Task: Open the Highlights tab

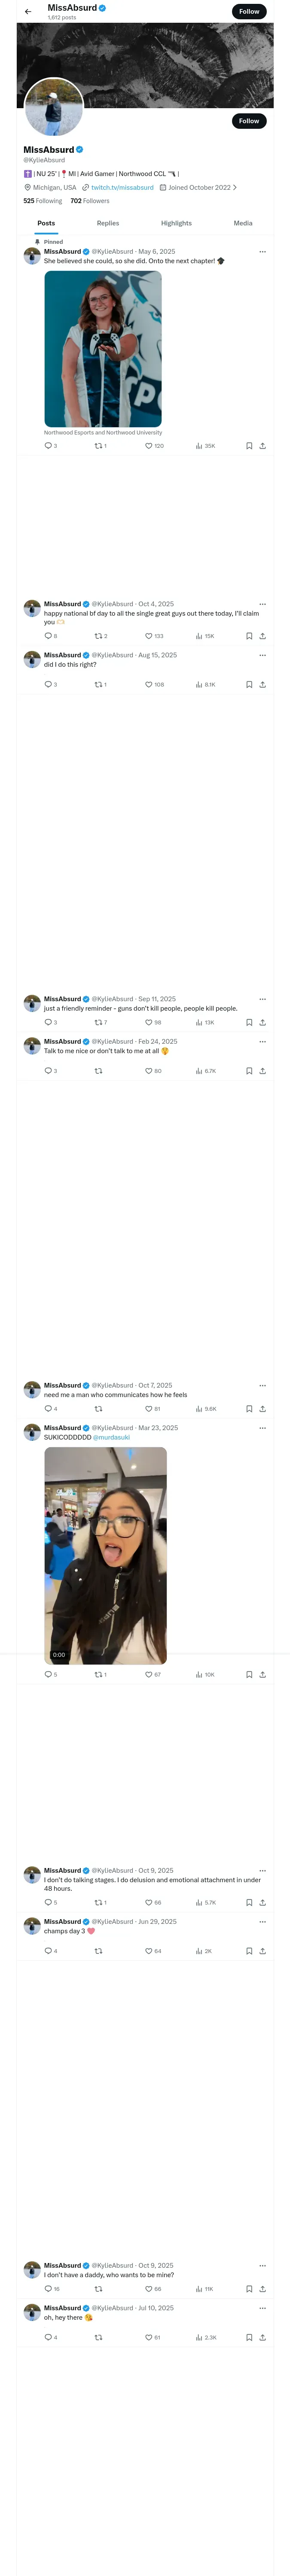Action: click(176, 223)
